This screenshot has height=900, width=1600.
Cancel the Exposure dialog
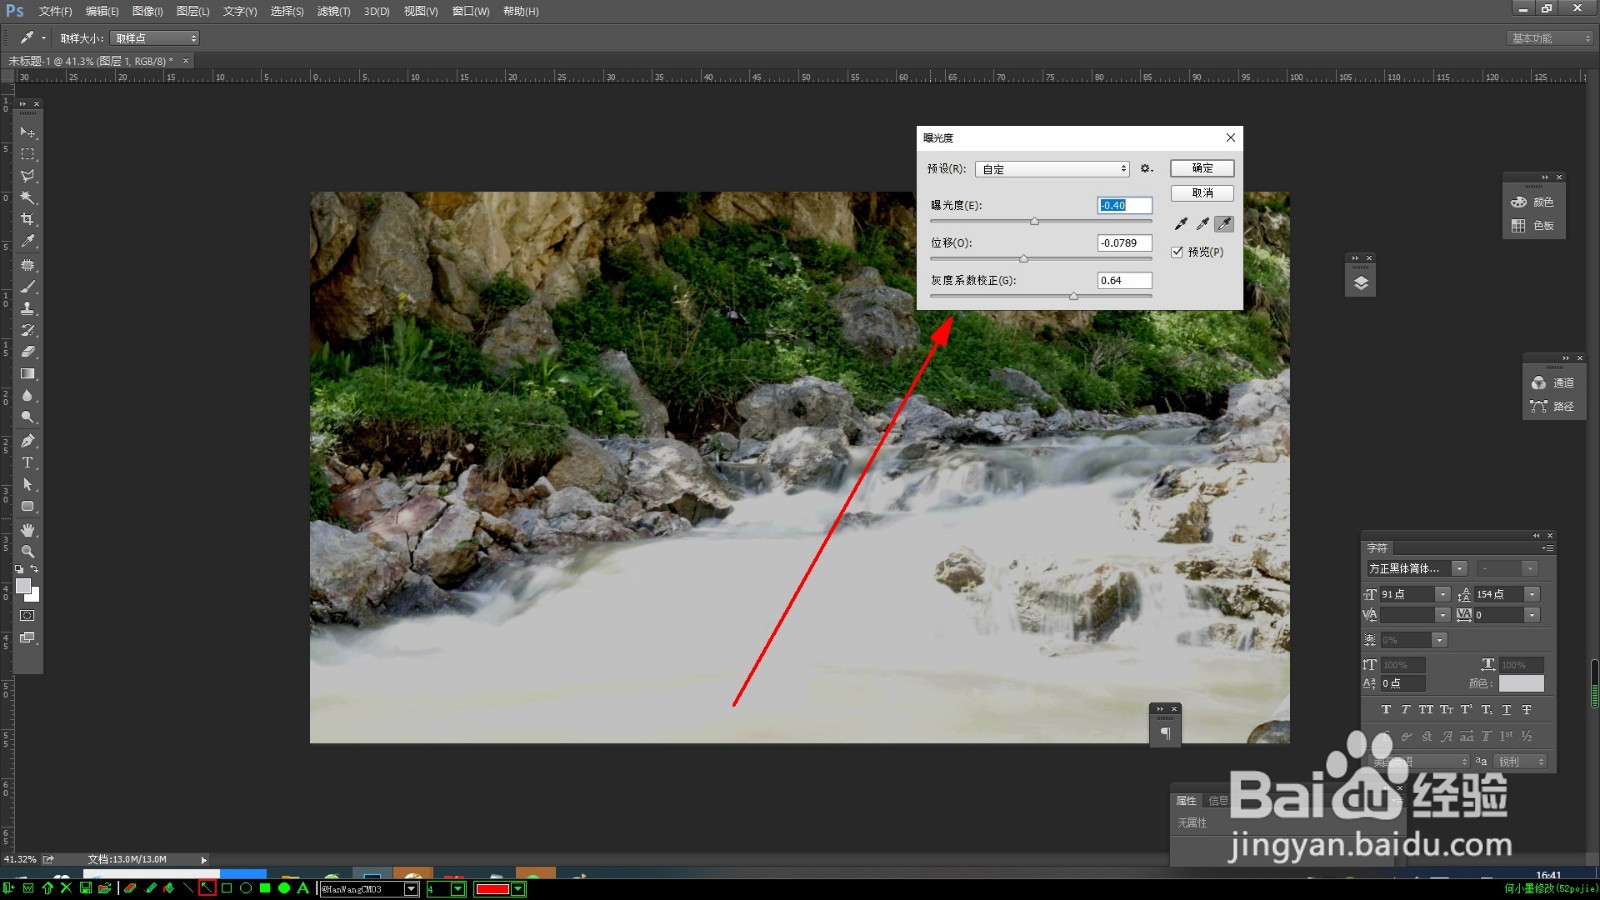[x=1202, y=193]
